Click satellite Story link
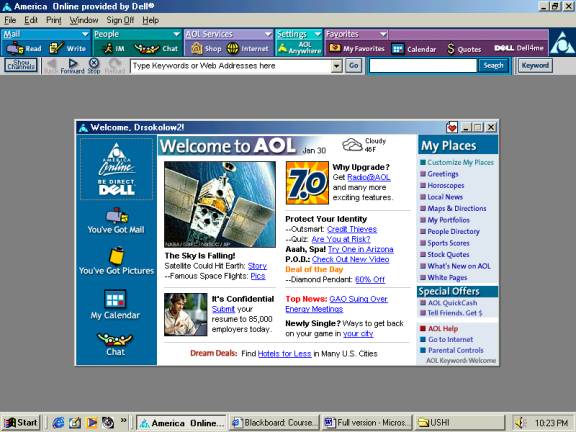Screen dimensions: 576x432 [x=257, y=266]
